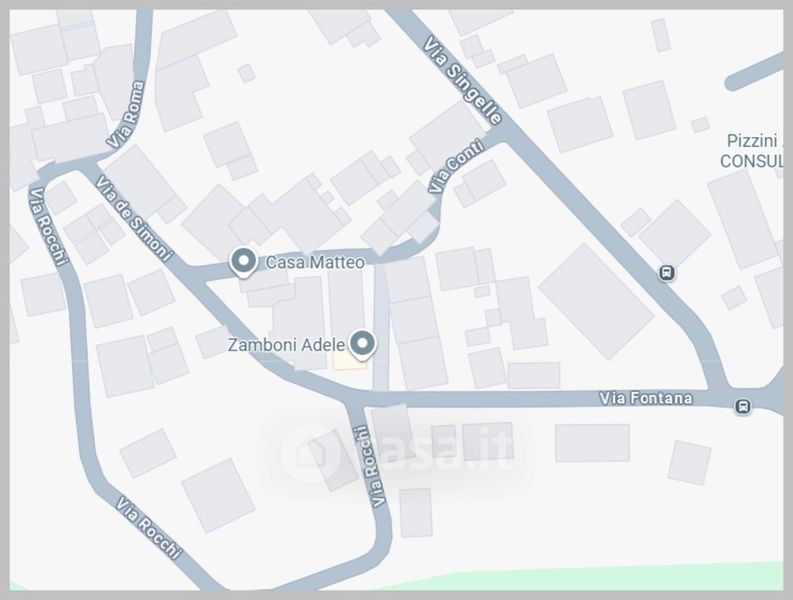Select the bus stop icon on Via Singelle
The width and height of the screenshot is (793, 600).
coord(667,273)
